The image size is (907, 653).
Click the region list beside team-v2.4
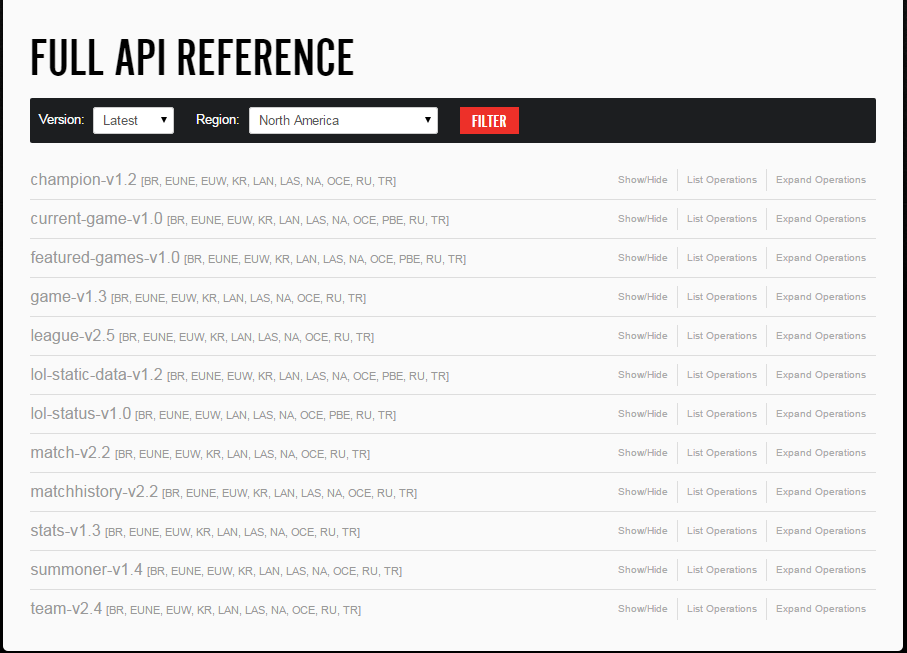click(x=233, y=610)
